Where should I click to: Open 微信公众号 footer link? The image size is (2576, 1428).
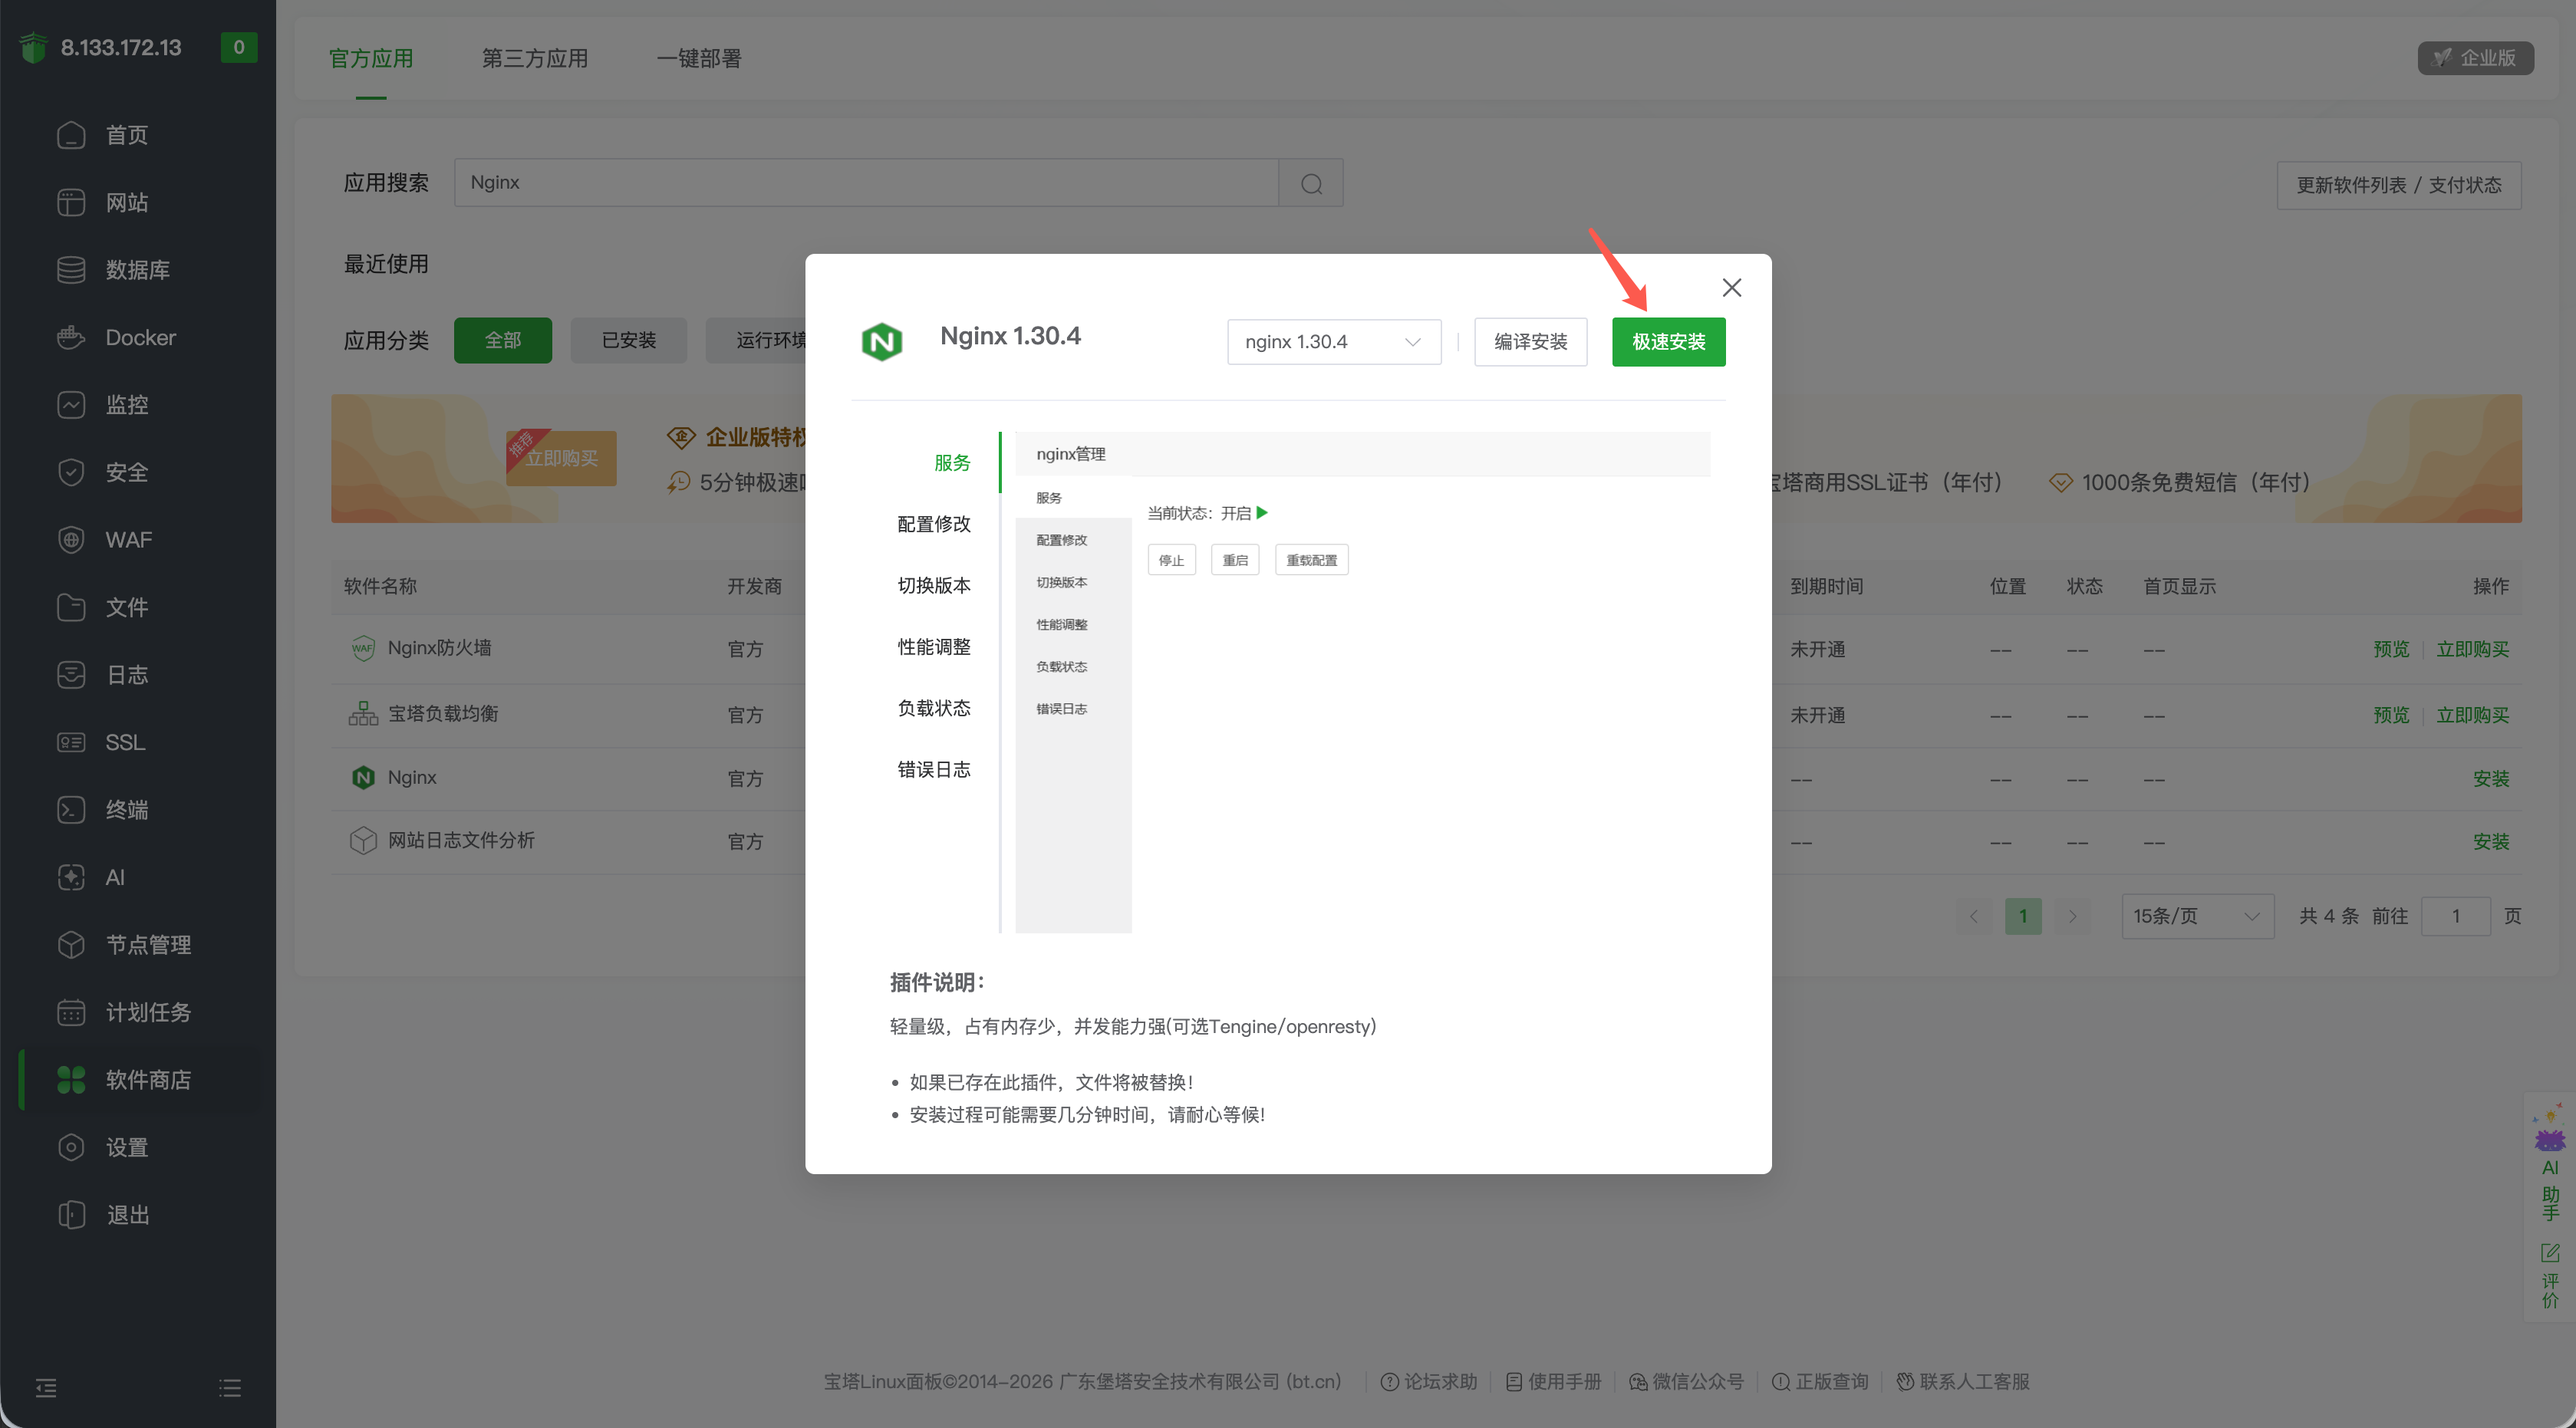[x=1686, y=1381]
